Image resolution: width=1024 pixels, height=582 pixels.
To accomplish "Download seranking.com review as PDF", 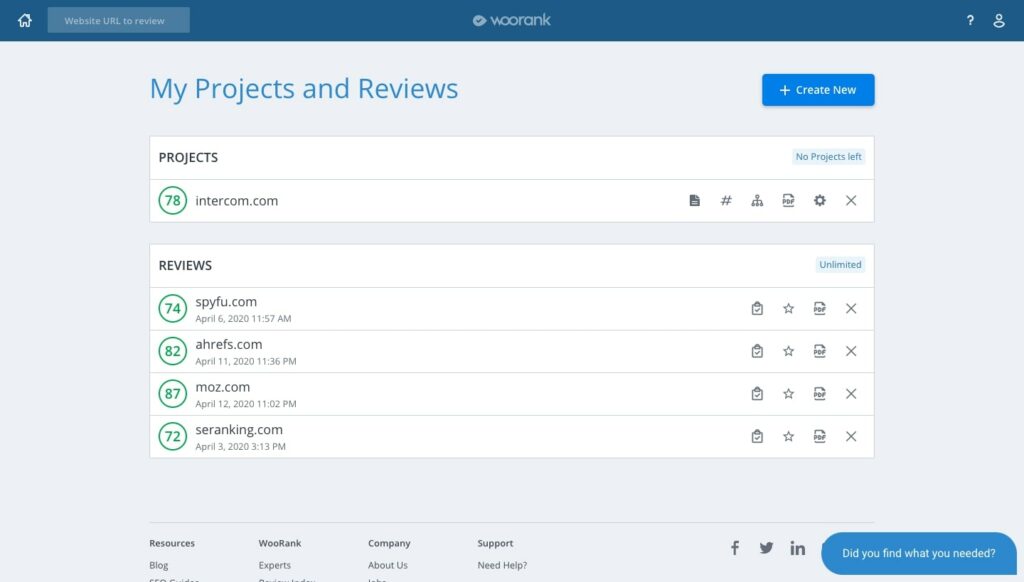I will [x=820, y=436].
